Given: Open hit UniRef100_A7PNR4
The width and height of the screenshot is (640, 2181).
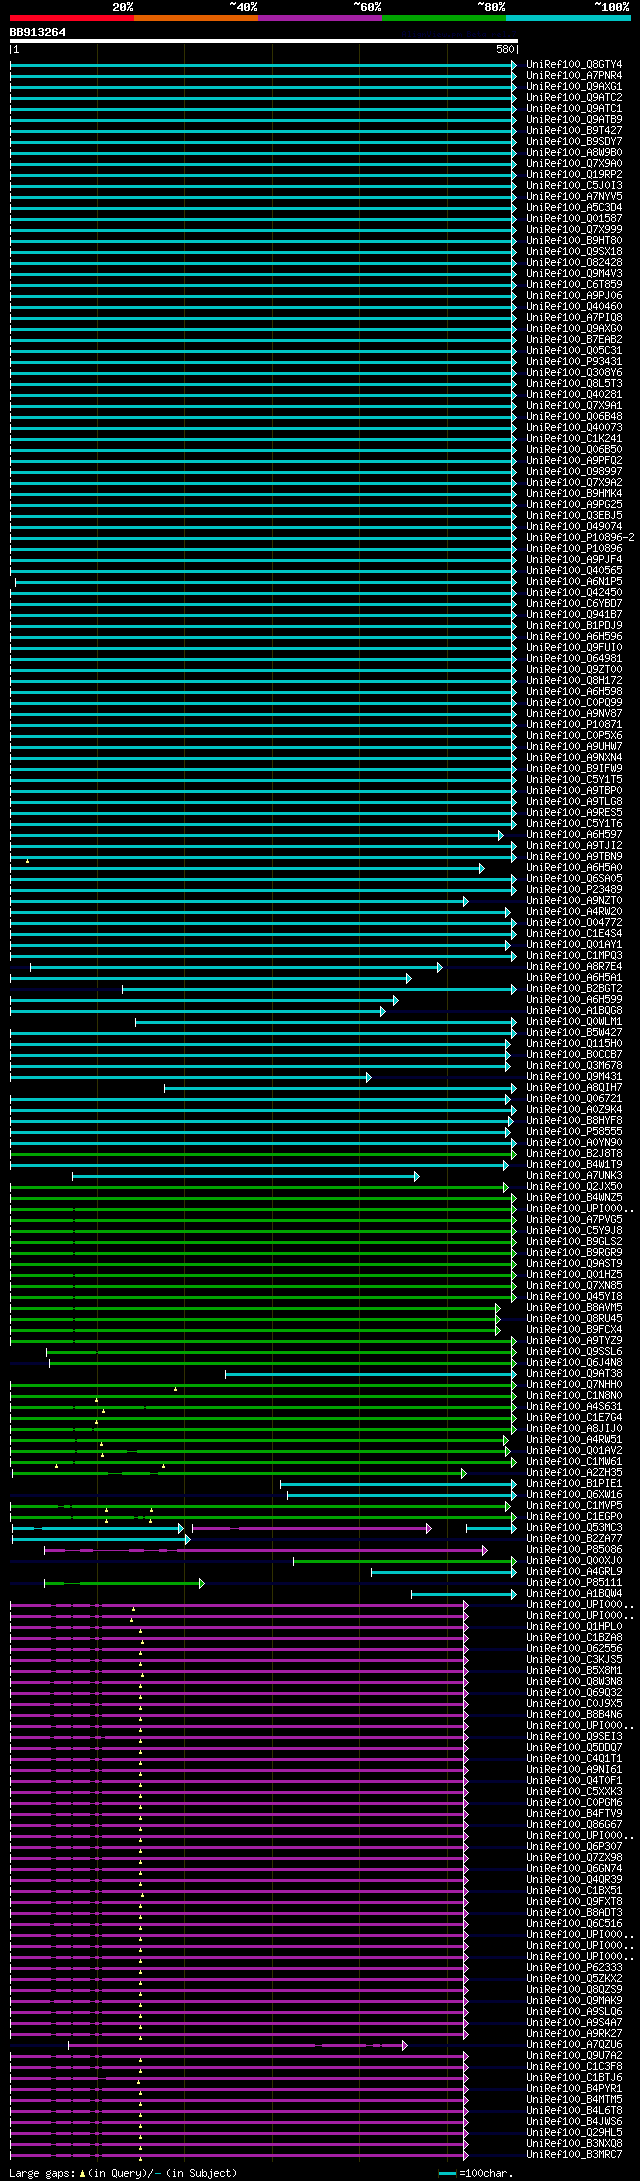Looking at the screenshot, I should pyautogui.click(x=574, y=76).
